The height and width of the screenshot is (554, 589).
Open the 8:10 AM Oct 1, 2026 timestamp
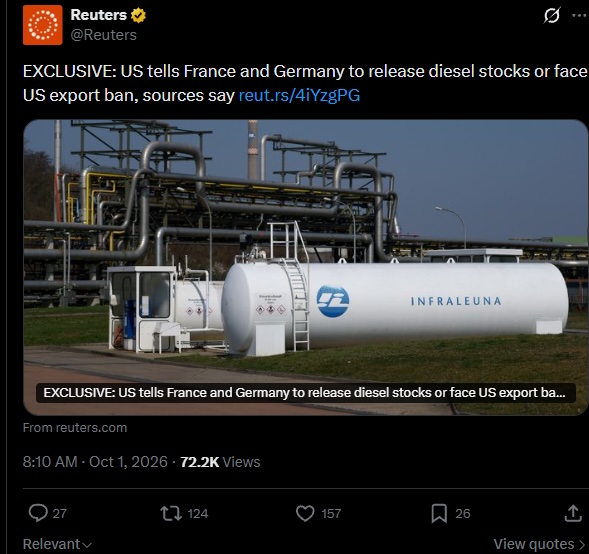[x=95, y=462]
